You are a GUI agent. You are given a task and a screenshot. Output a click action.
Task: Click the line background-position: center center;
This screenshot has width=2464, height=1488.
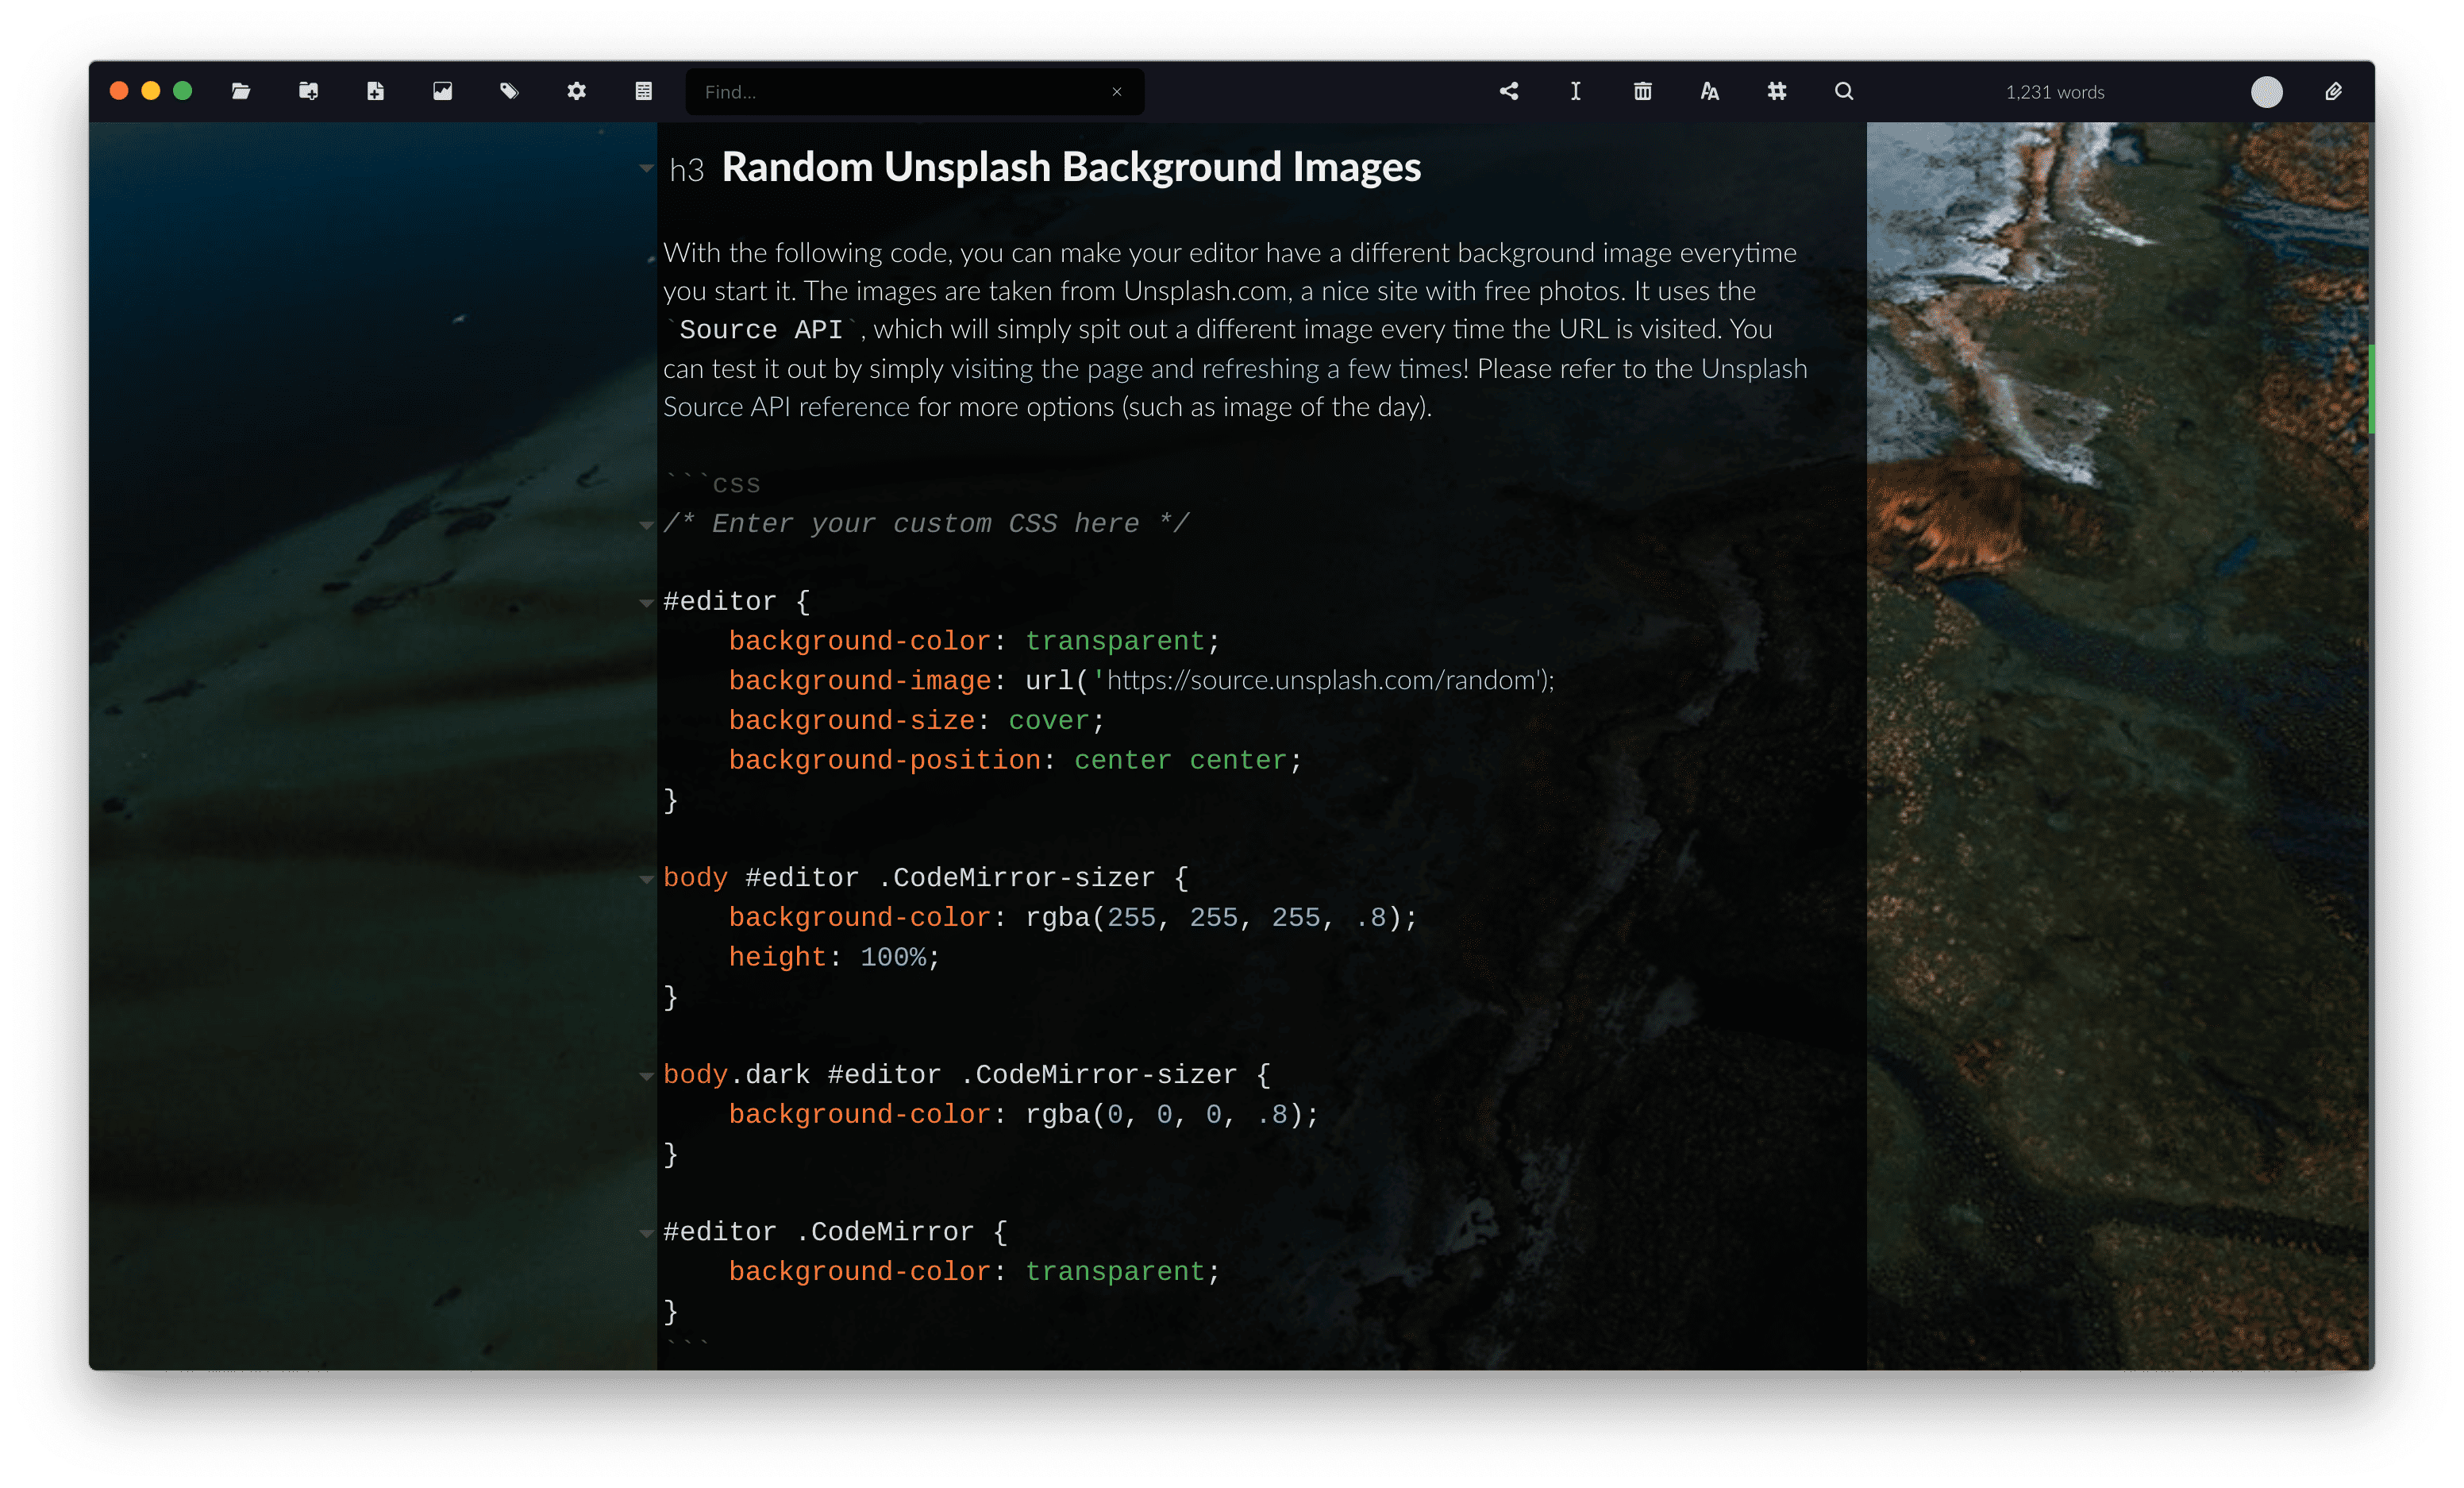coord(1015,760)
